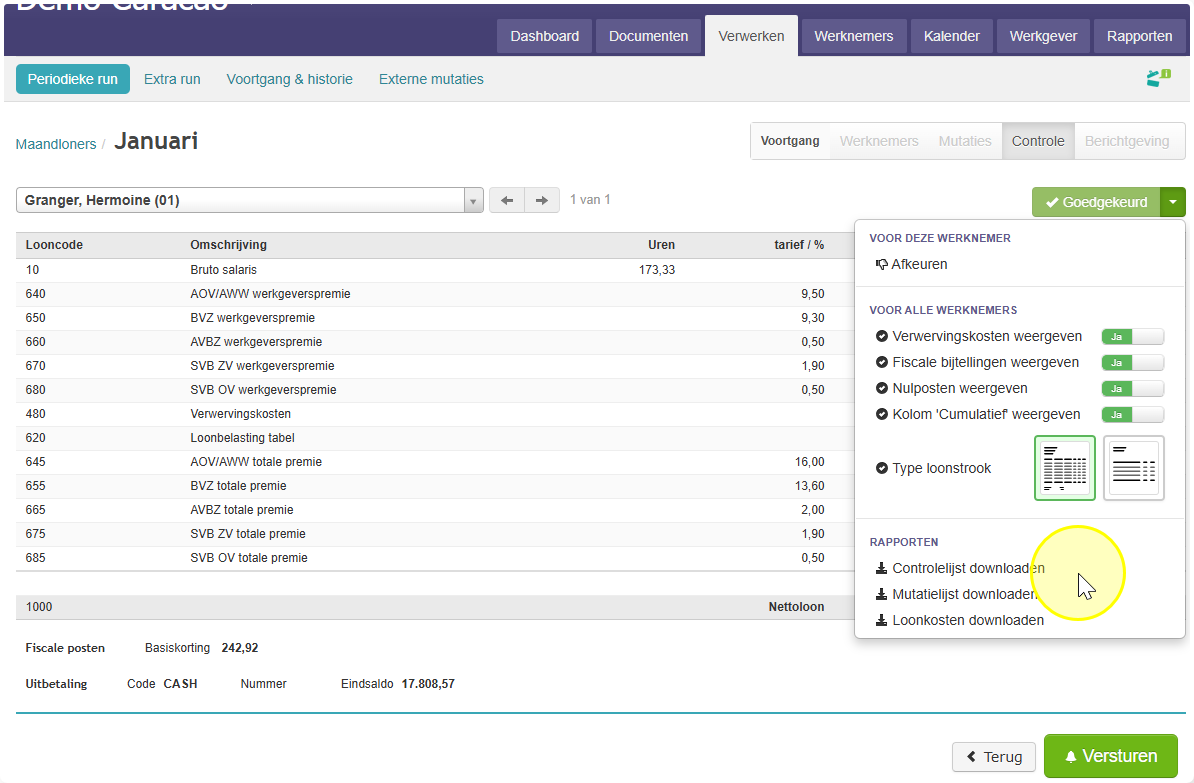Click the Omschrijving column header
The width and height of the screenshot is (1194, 783).
[x=228, y=244]
